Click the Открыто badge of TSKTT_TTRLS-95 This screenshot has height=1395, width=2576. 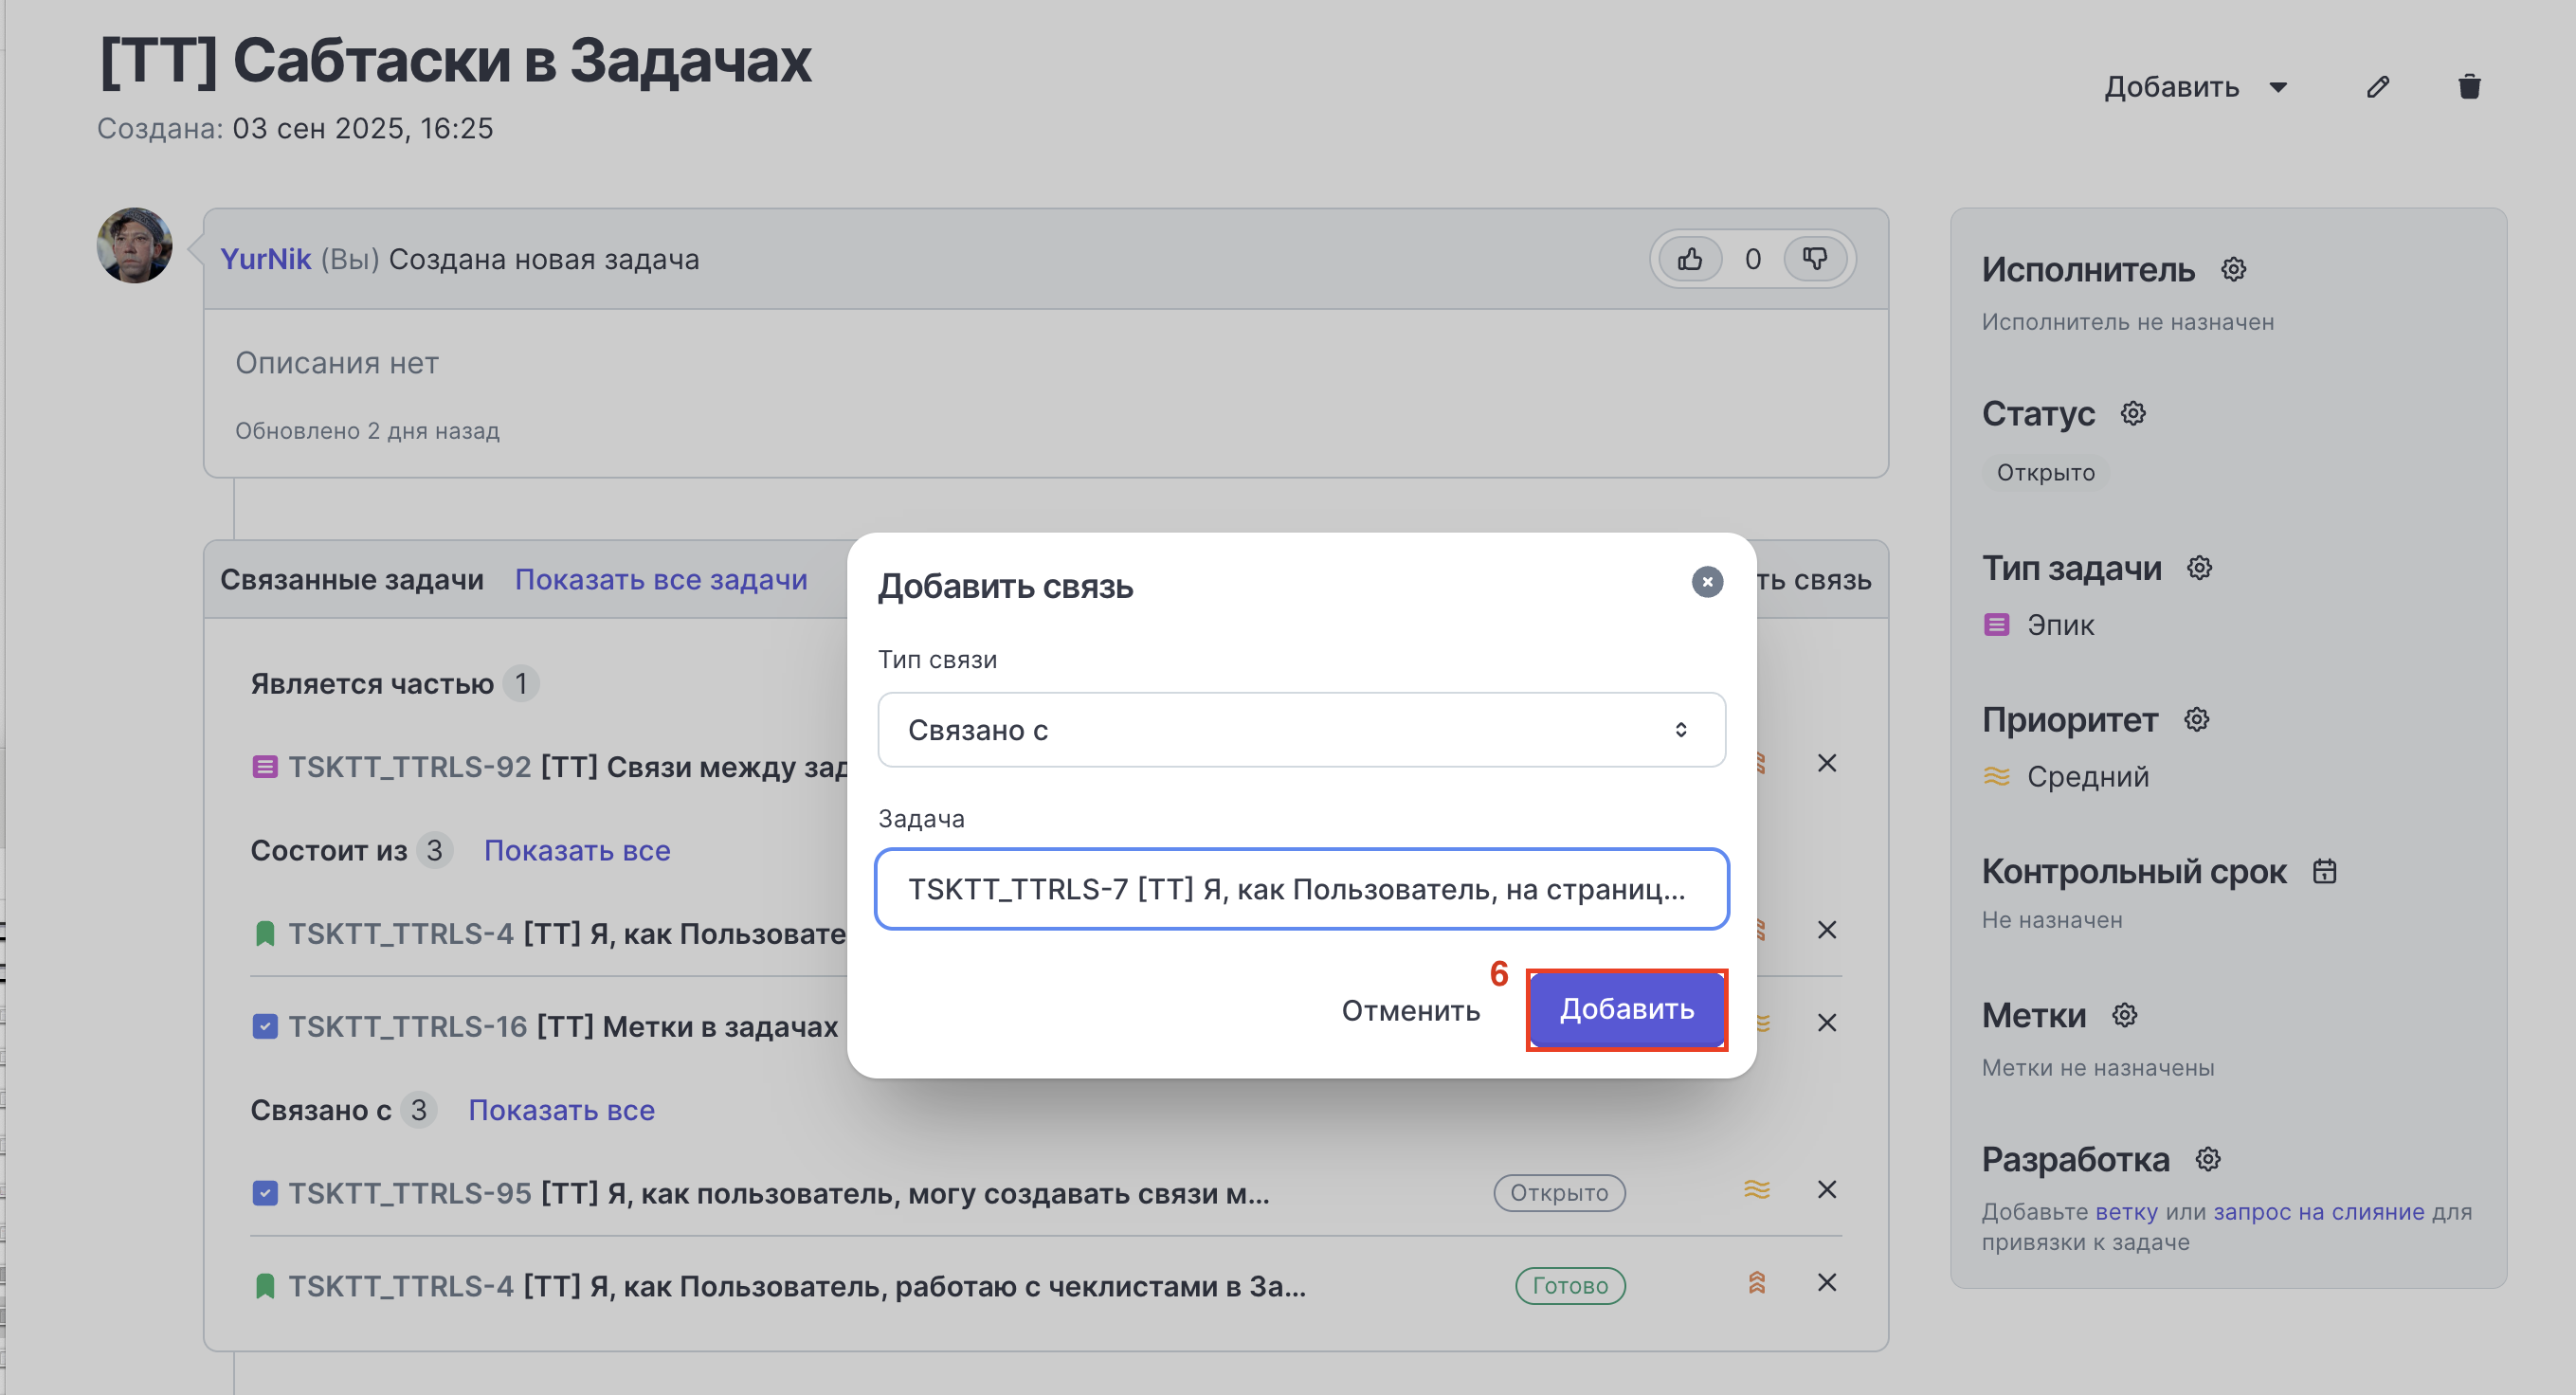point(1559,1192)
